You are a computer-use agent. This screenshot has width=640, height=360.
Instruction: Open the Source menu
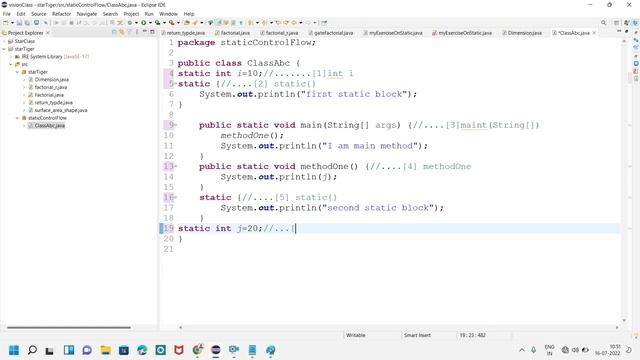38,14
